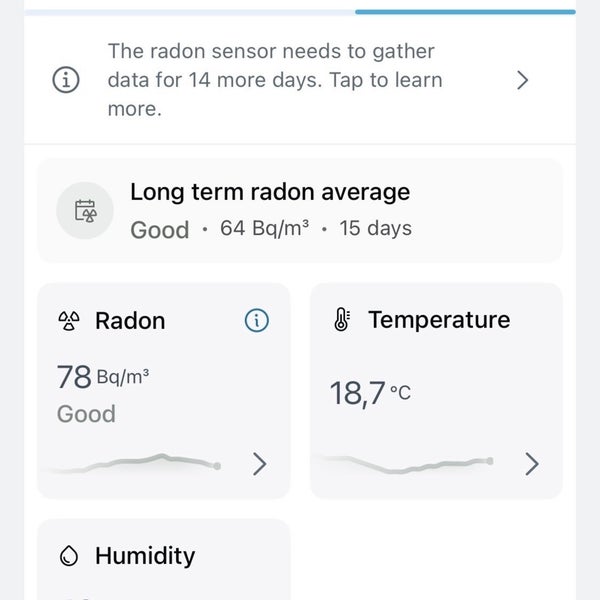
Task: Open the radon sensor notice chevron
Action: click(522, 80)
